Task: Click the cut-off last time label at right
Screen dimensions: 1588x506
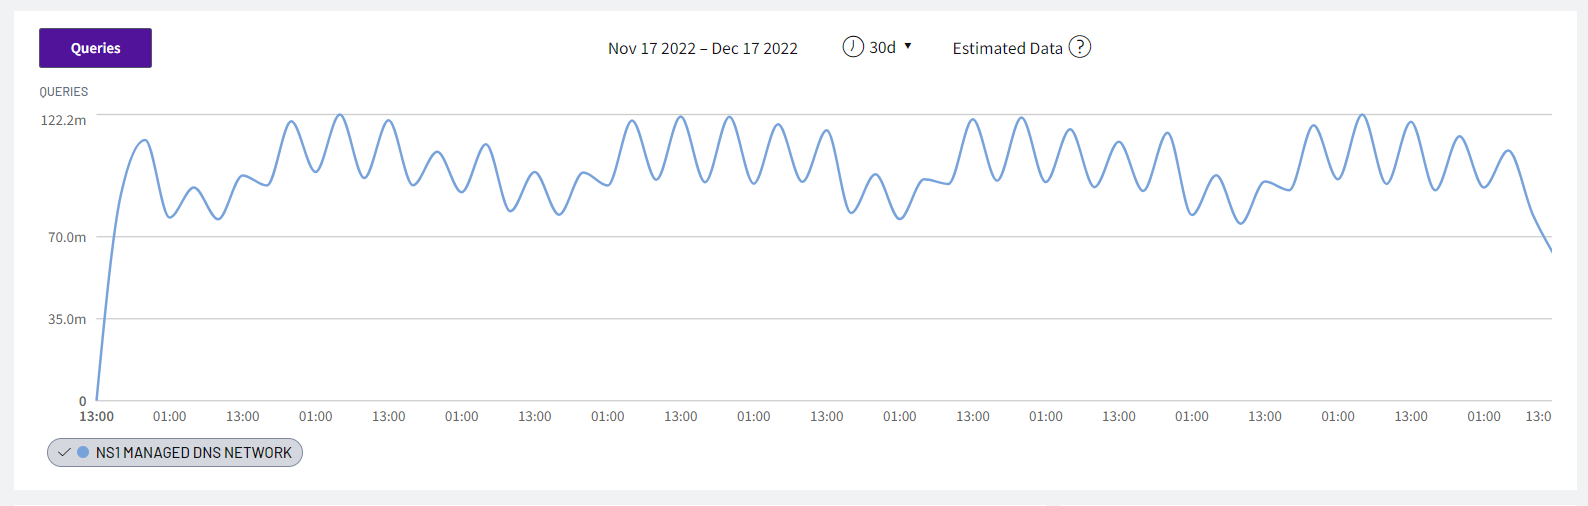Action: point(1538,416)
